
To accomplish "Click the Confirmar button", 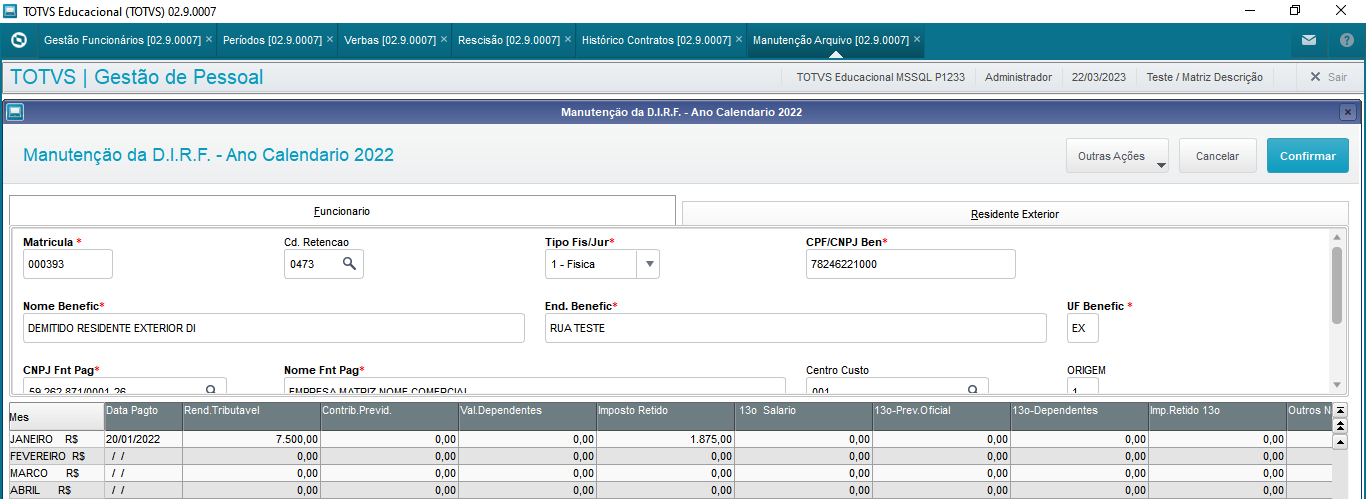I will pos(1308,156).
